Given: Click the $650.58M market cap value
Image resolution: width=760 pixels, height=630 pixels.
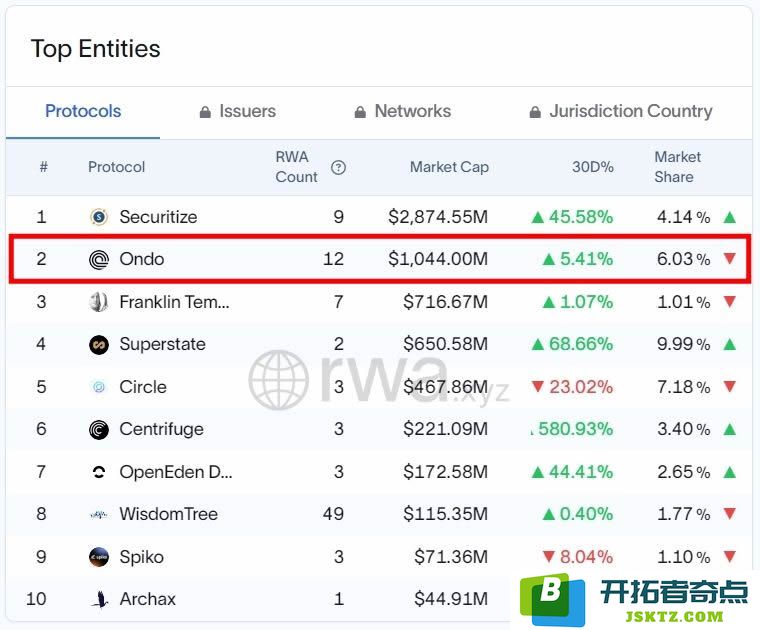Looking at the screenshot, I should click(445, 345).
